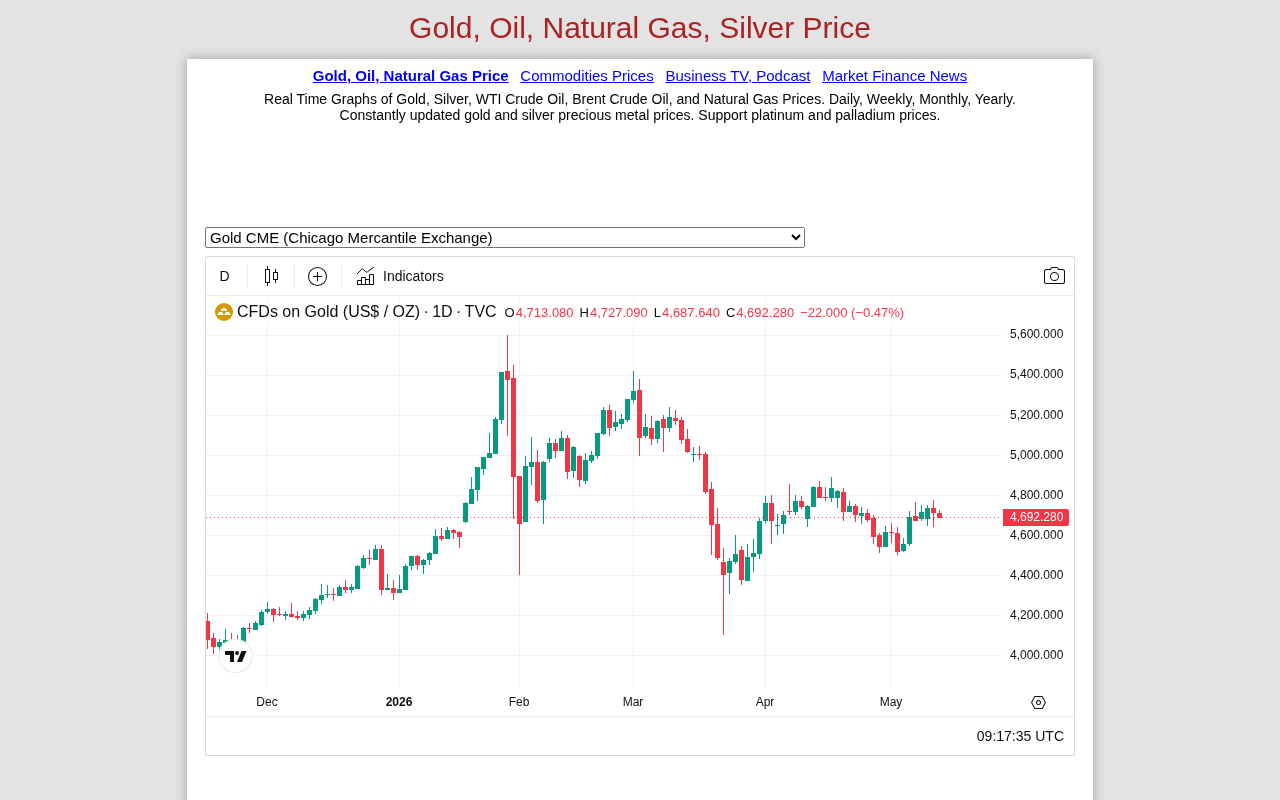
Task: Change the D interval setting
Action: tap(224, 276)
